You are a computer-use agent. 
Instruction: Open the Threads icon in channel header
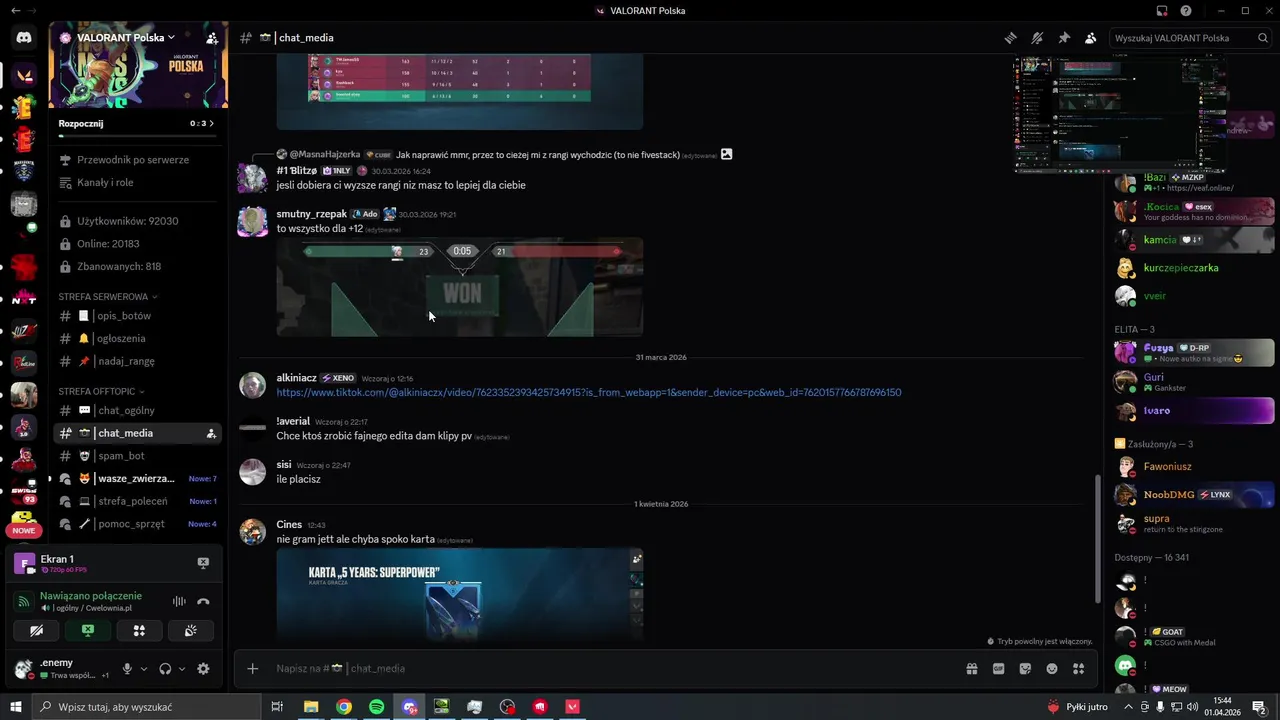1011,38
